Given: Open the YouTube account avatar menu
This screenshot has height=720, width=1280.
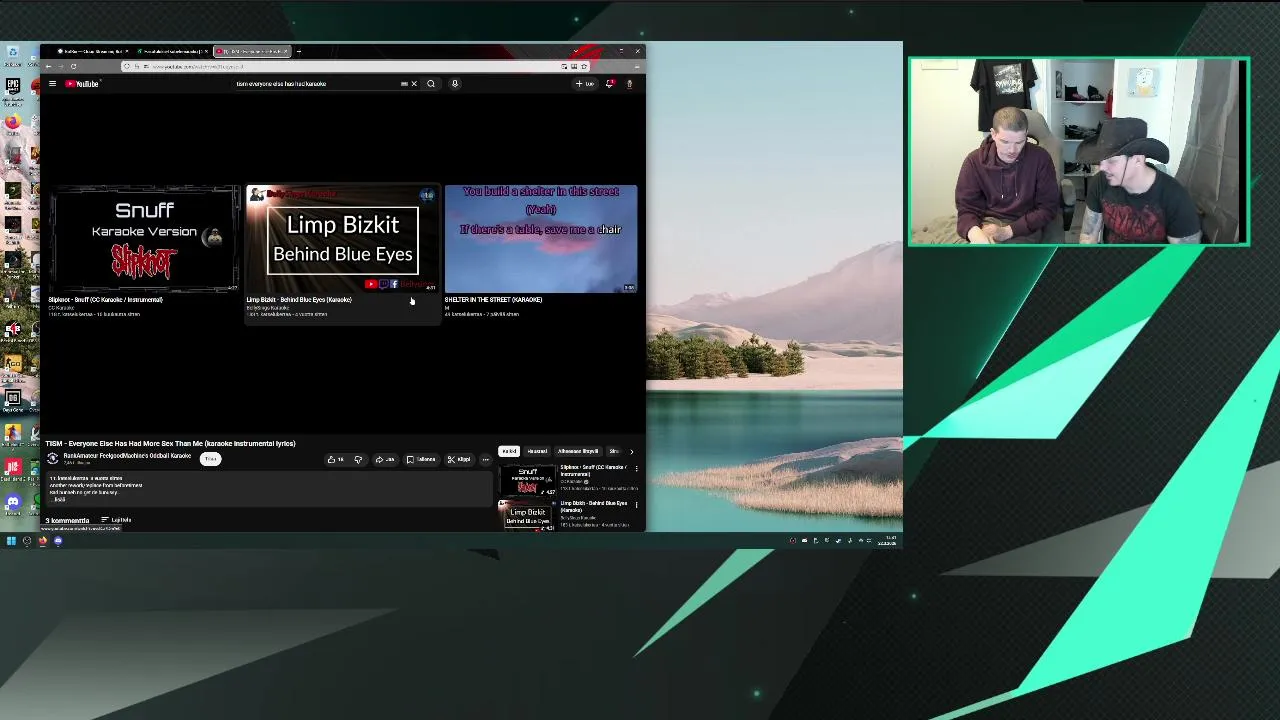Looking at the screenshot, I should tap(629, 84).
